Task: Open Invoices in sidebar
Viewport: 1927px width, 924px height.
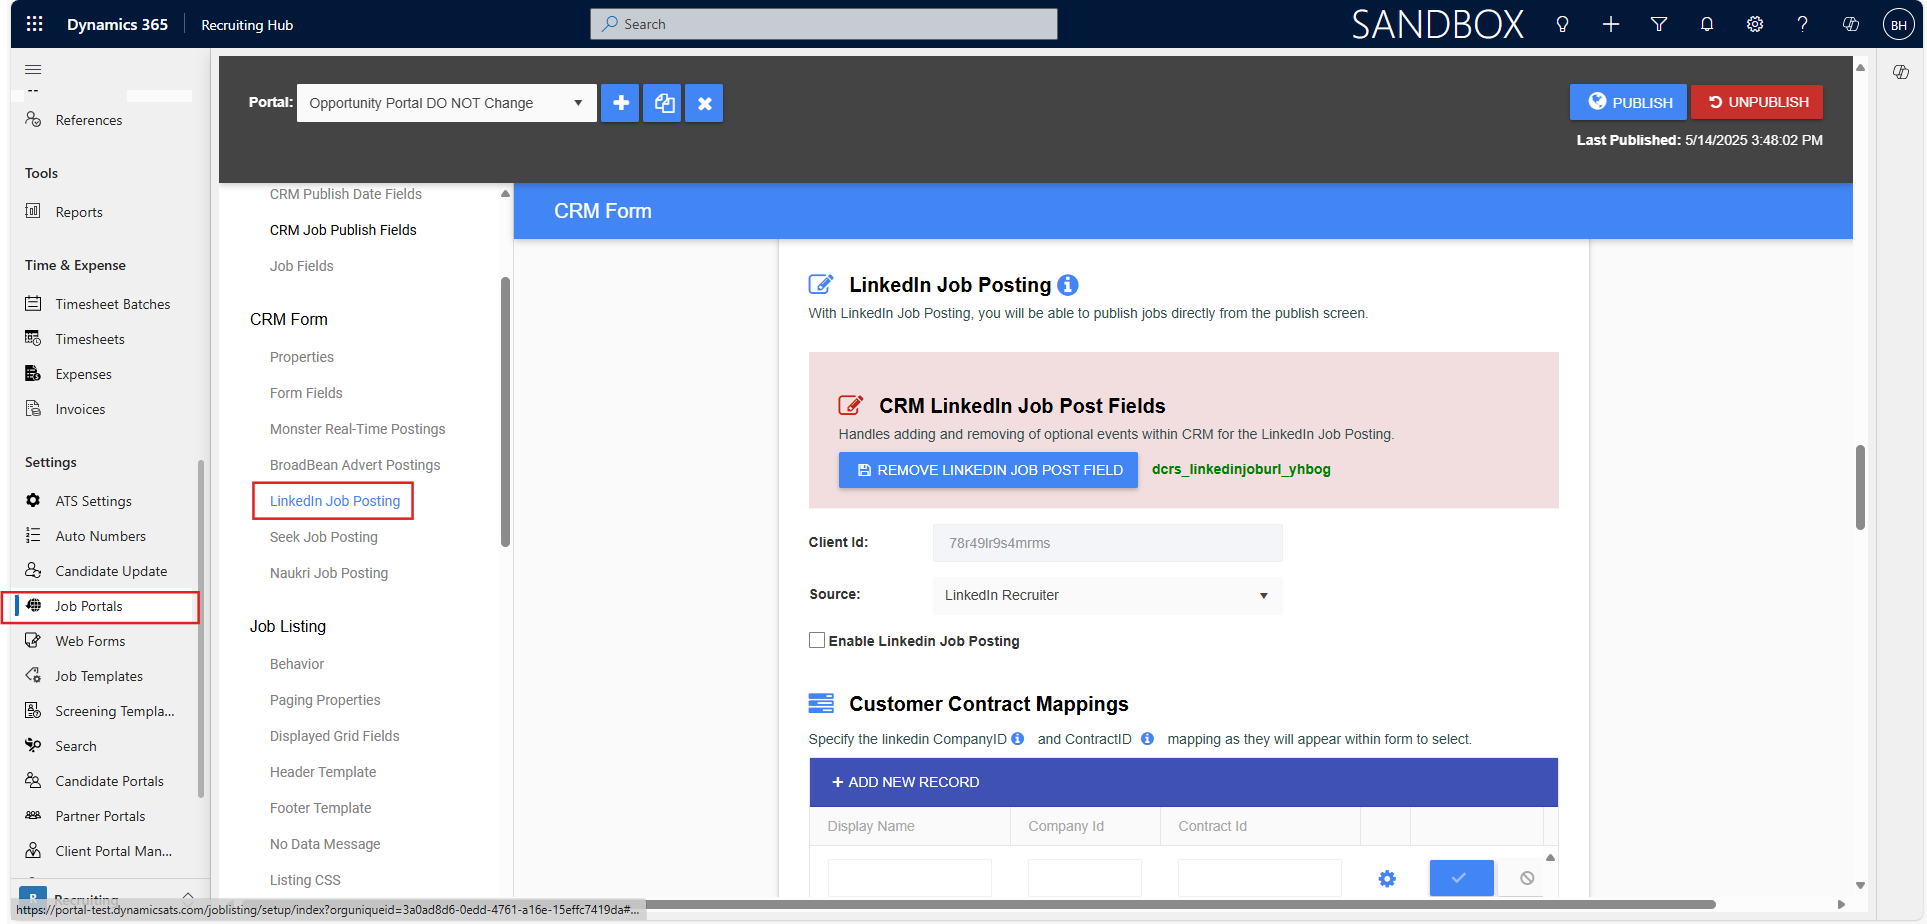Action: [80, 409]
